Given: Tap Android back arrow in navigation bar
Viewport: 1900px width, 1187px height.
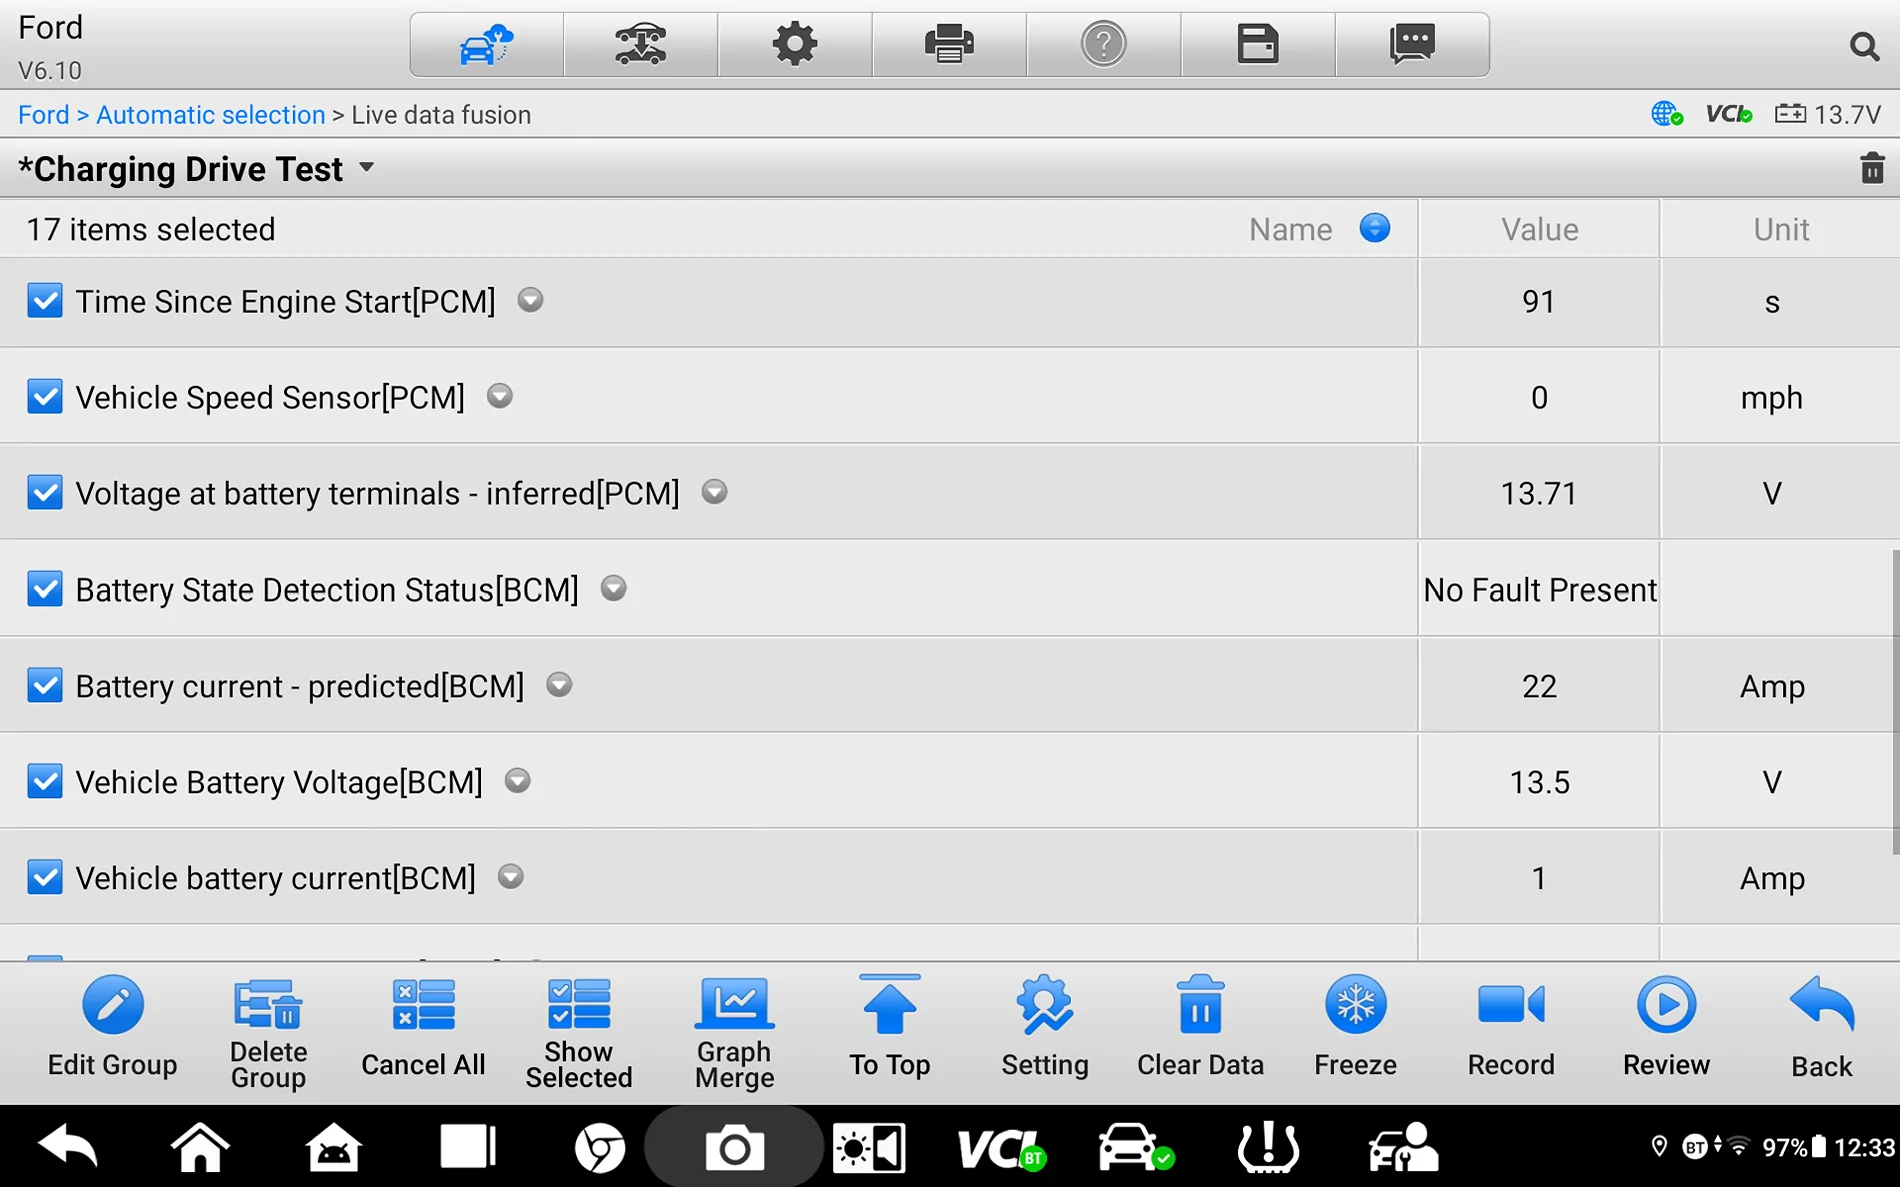Looking at the screenshot, I should pos(68,1147).
